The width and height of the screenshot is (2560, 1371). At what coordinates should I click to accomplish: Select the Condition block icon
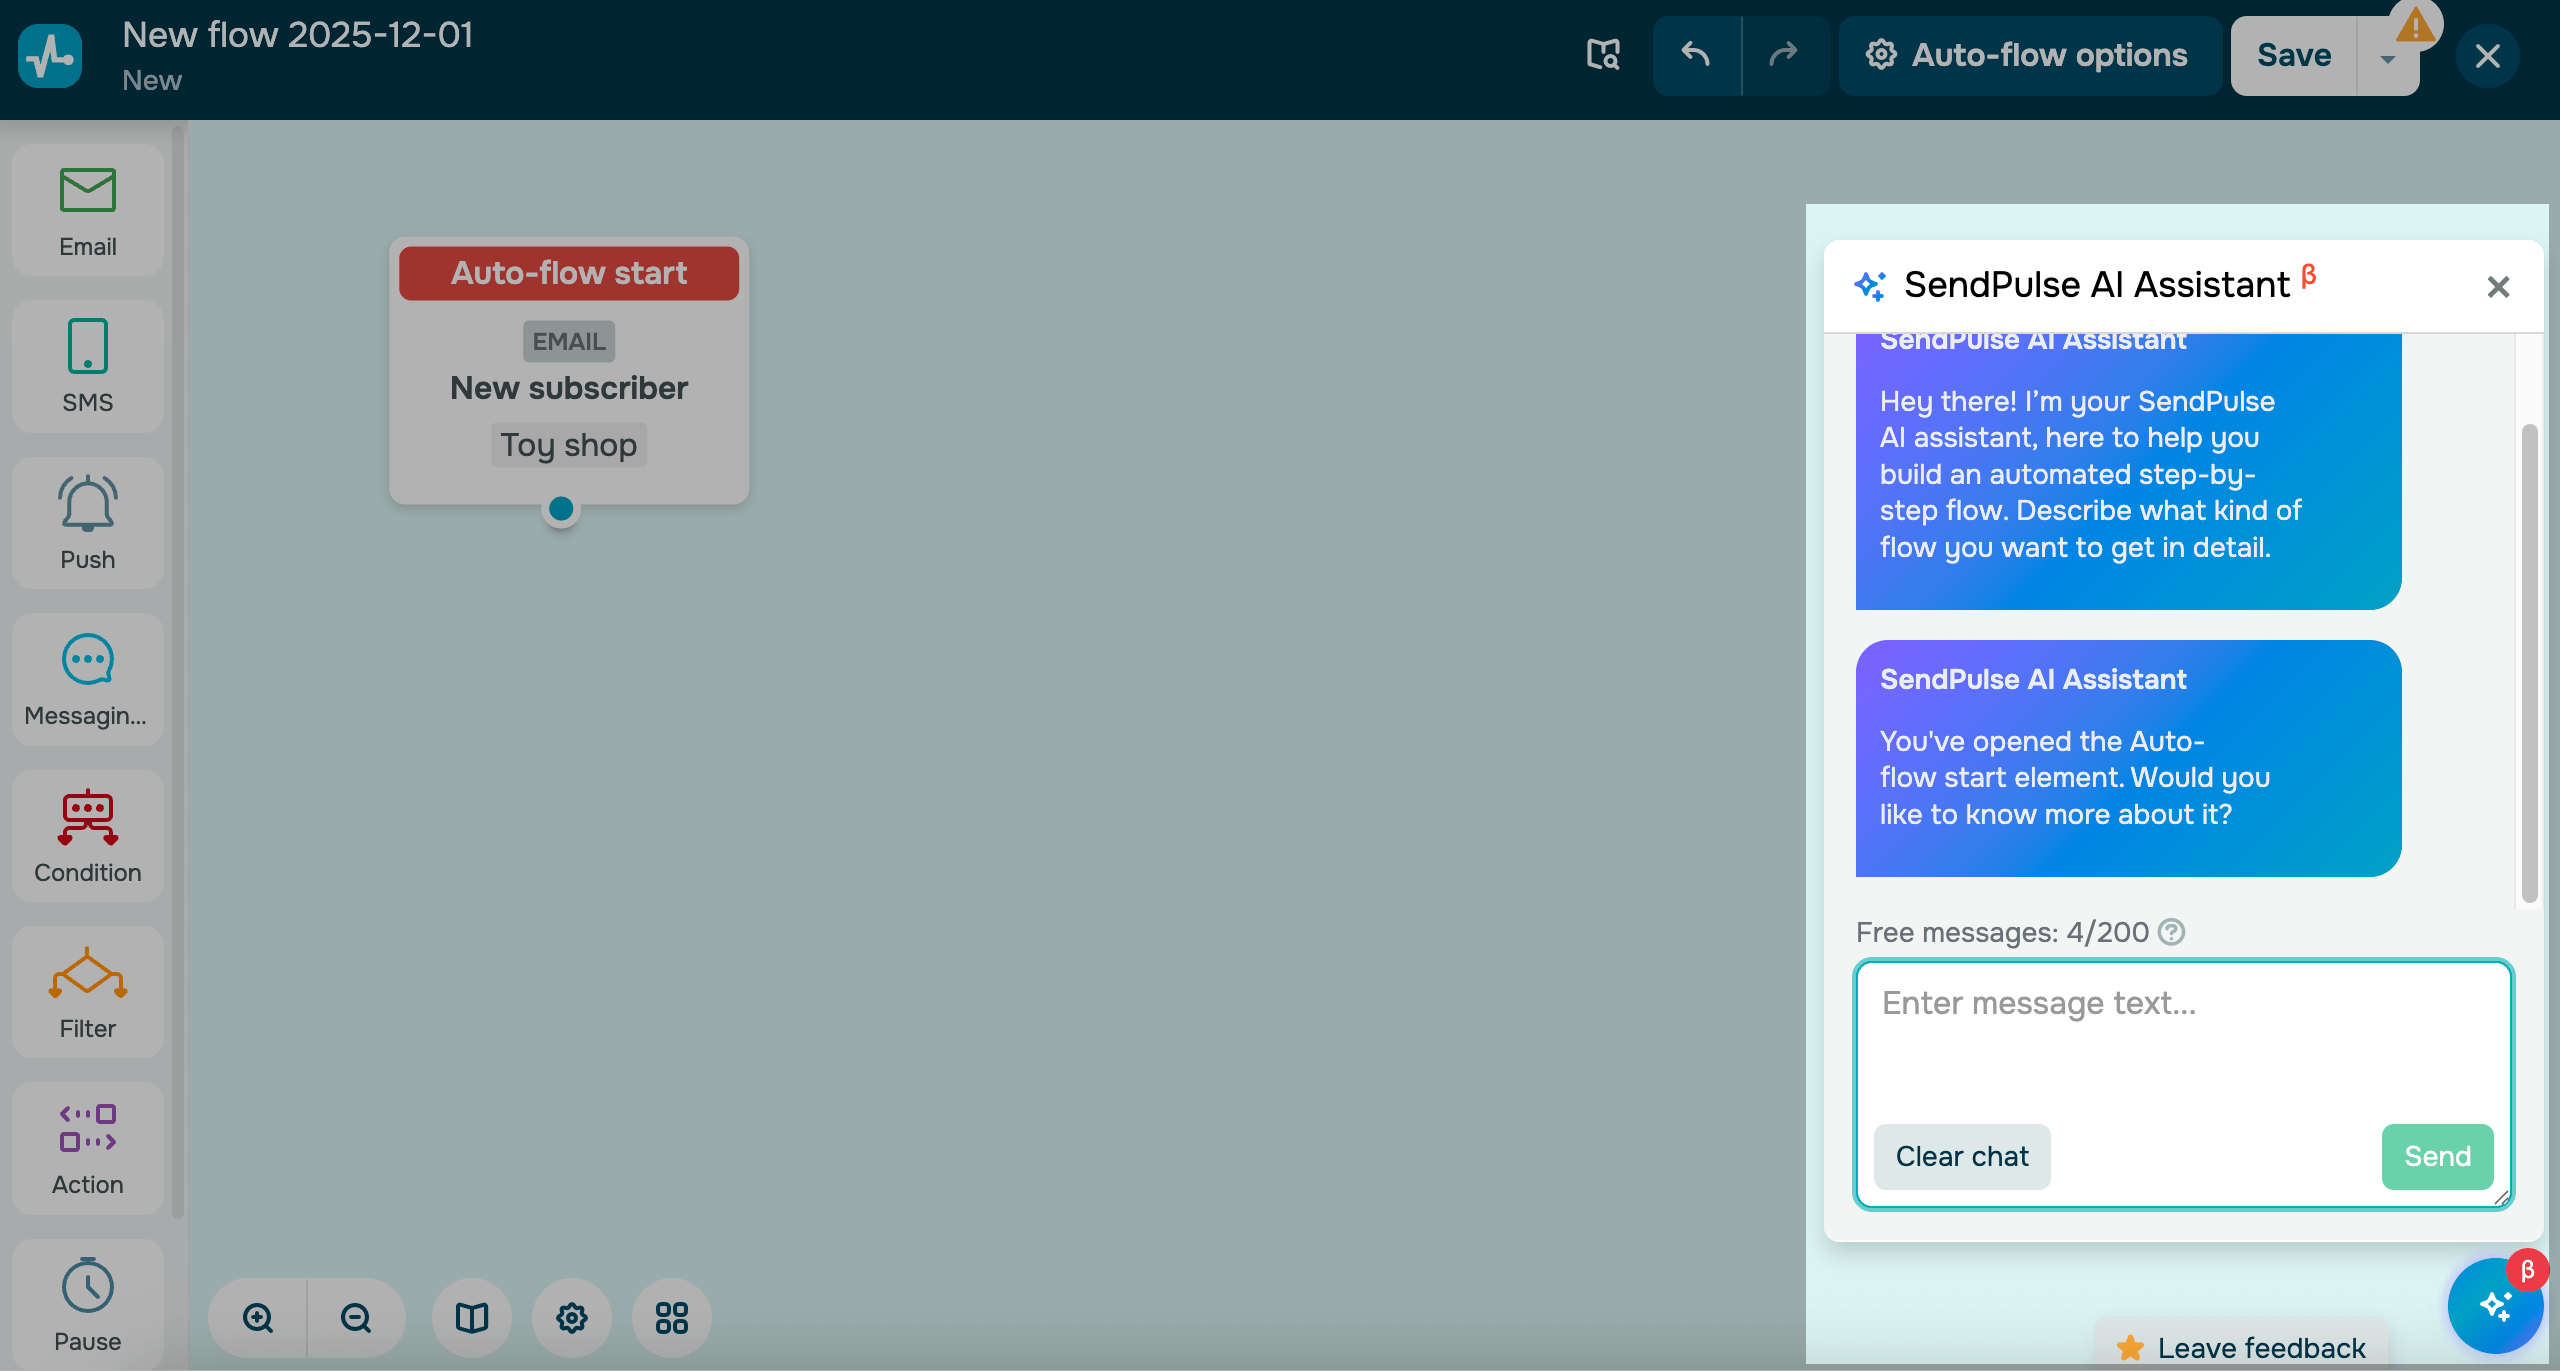click(x=88, y=817)
